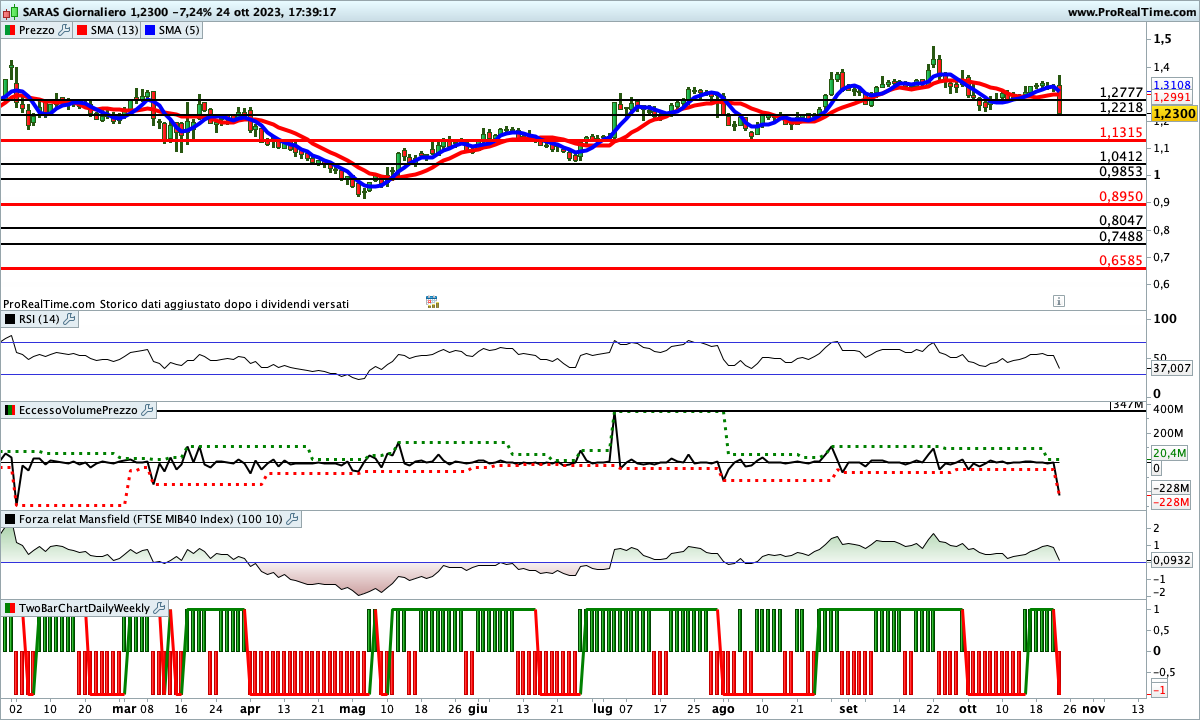The image size is (1200, 720).
Task: Click the 0,7488 level label
Action: (x=1121, y=236)
